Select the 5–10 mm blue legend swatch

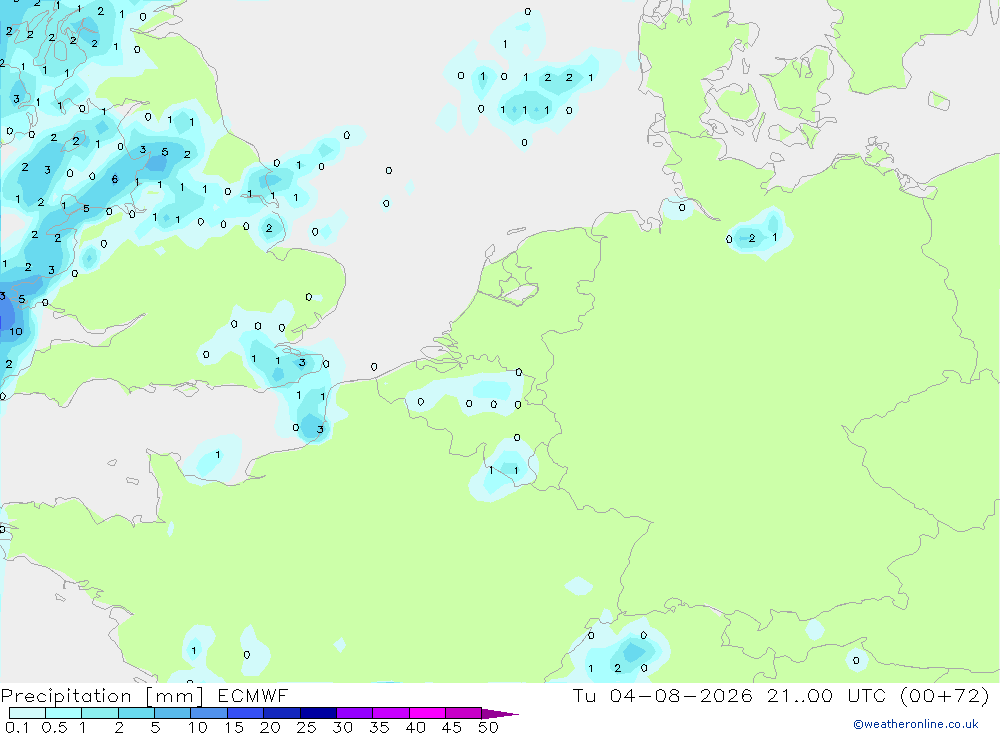coord(173,713)
